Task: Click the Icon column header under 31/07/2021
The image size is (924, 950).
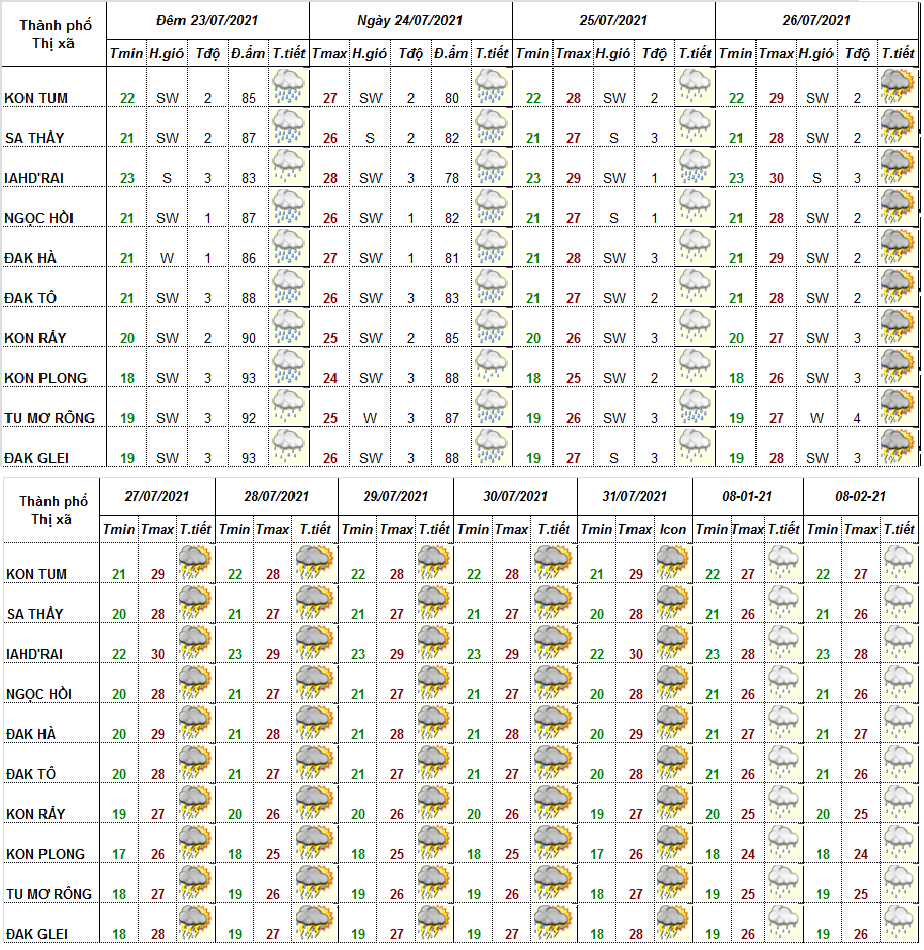Action: (673, 529)
